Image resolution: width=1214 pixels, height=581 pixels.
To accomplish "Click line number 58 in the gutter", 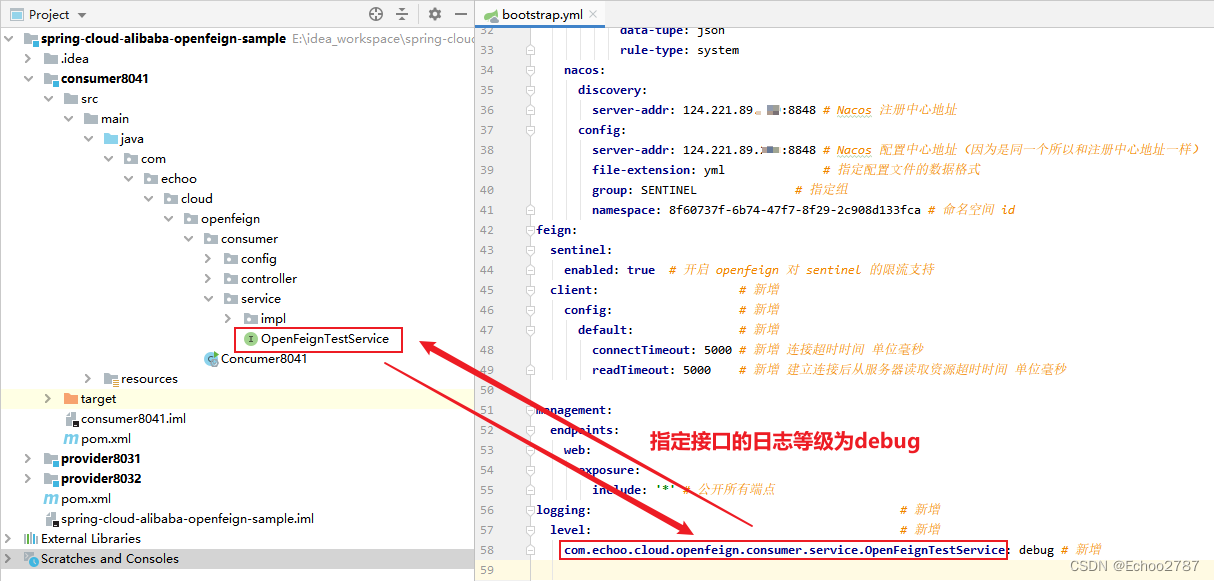I will pyautogui.click(x=487, y=550).
